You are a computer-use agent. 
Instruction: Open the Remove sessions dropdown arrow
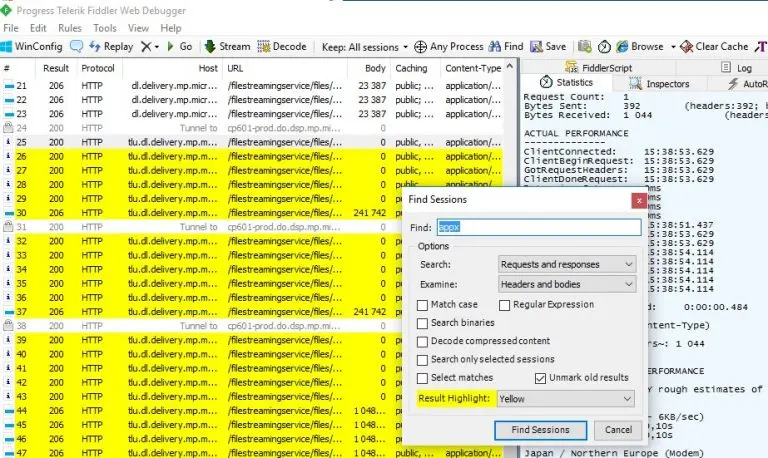pos(157,47)
